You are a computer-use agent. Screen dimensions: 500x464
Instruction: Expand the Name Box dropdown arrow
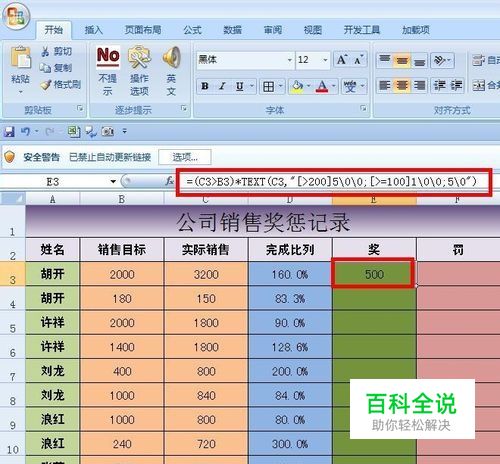(113, 182)
